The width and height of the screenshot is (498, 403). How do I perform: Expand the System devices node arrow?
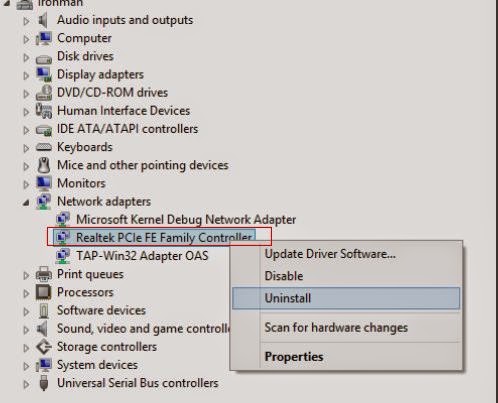26,366
